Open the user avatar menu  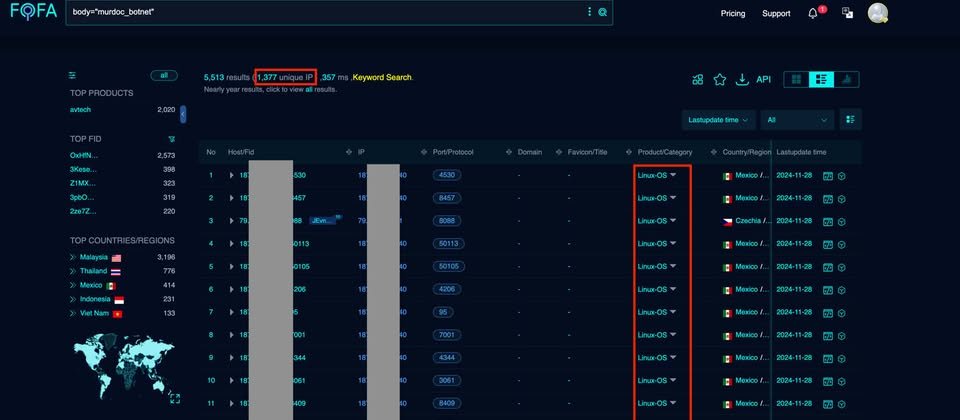click(x=877, y=13)
